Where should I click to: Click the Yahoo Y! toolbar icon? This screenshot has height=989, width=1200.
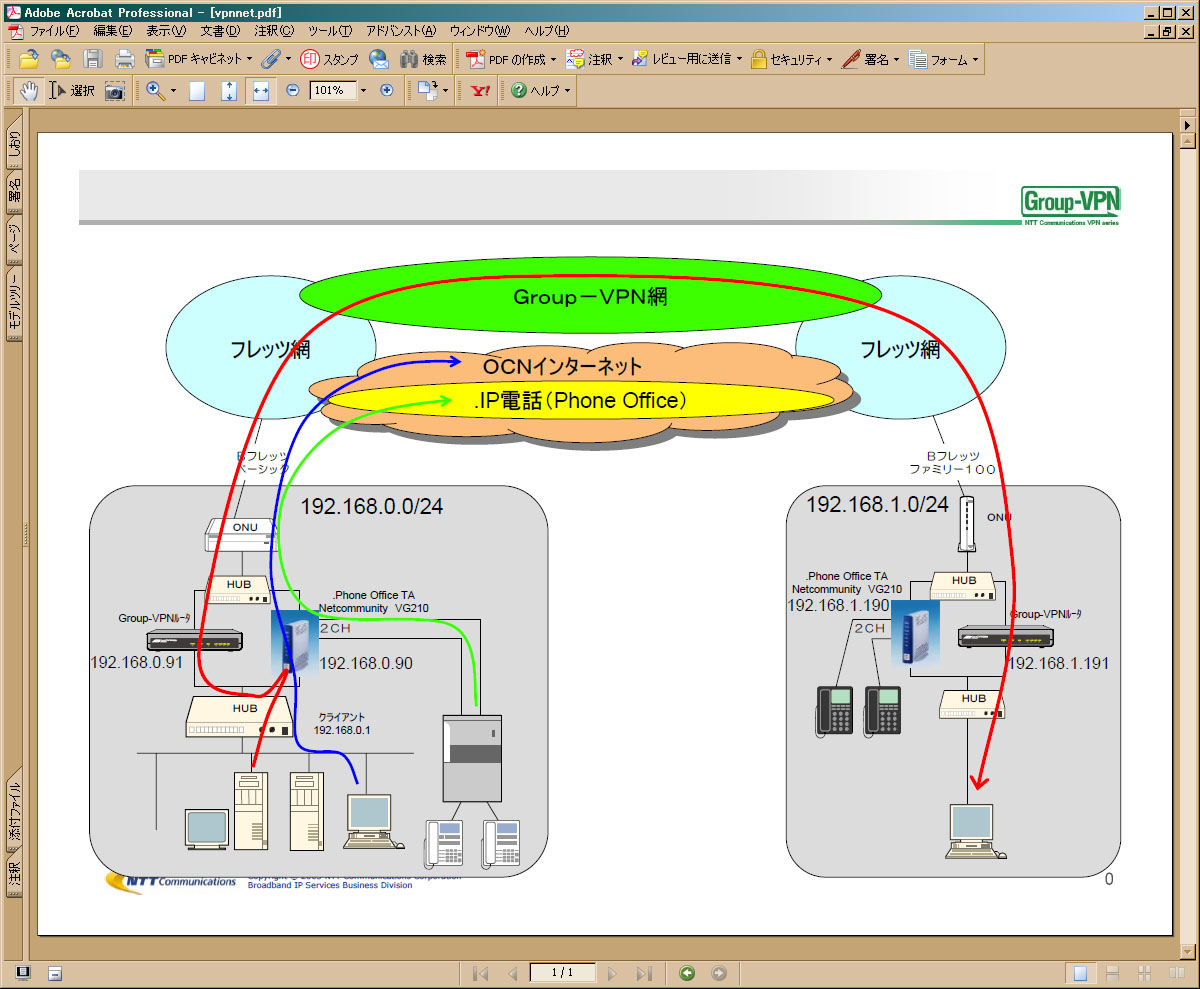pos(480,91)
